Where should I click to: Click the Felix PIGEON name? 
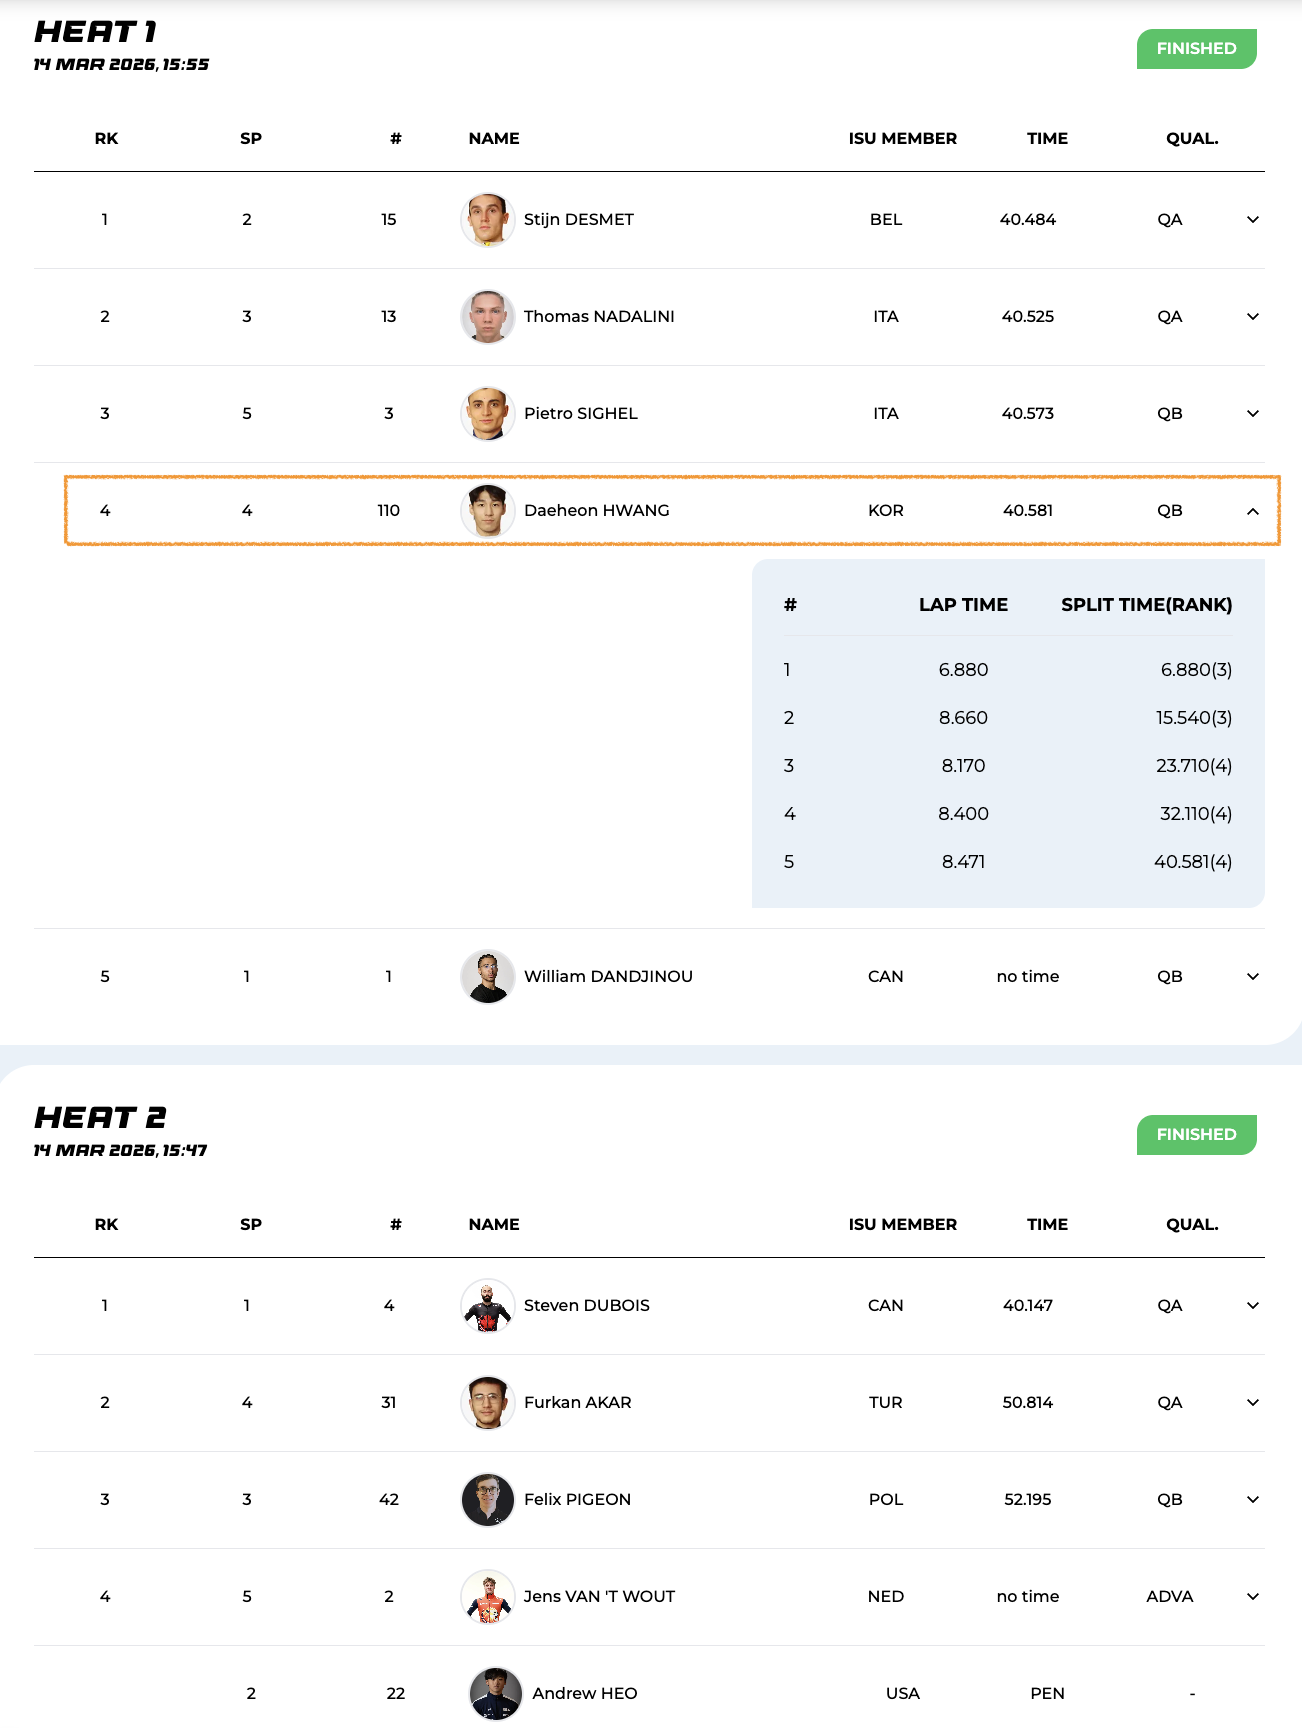click(577, 1500)
